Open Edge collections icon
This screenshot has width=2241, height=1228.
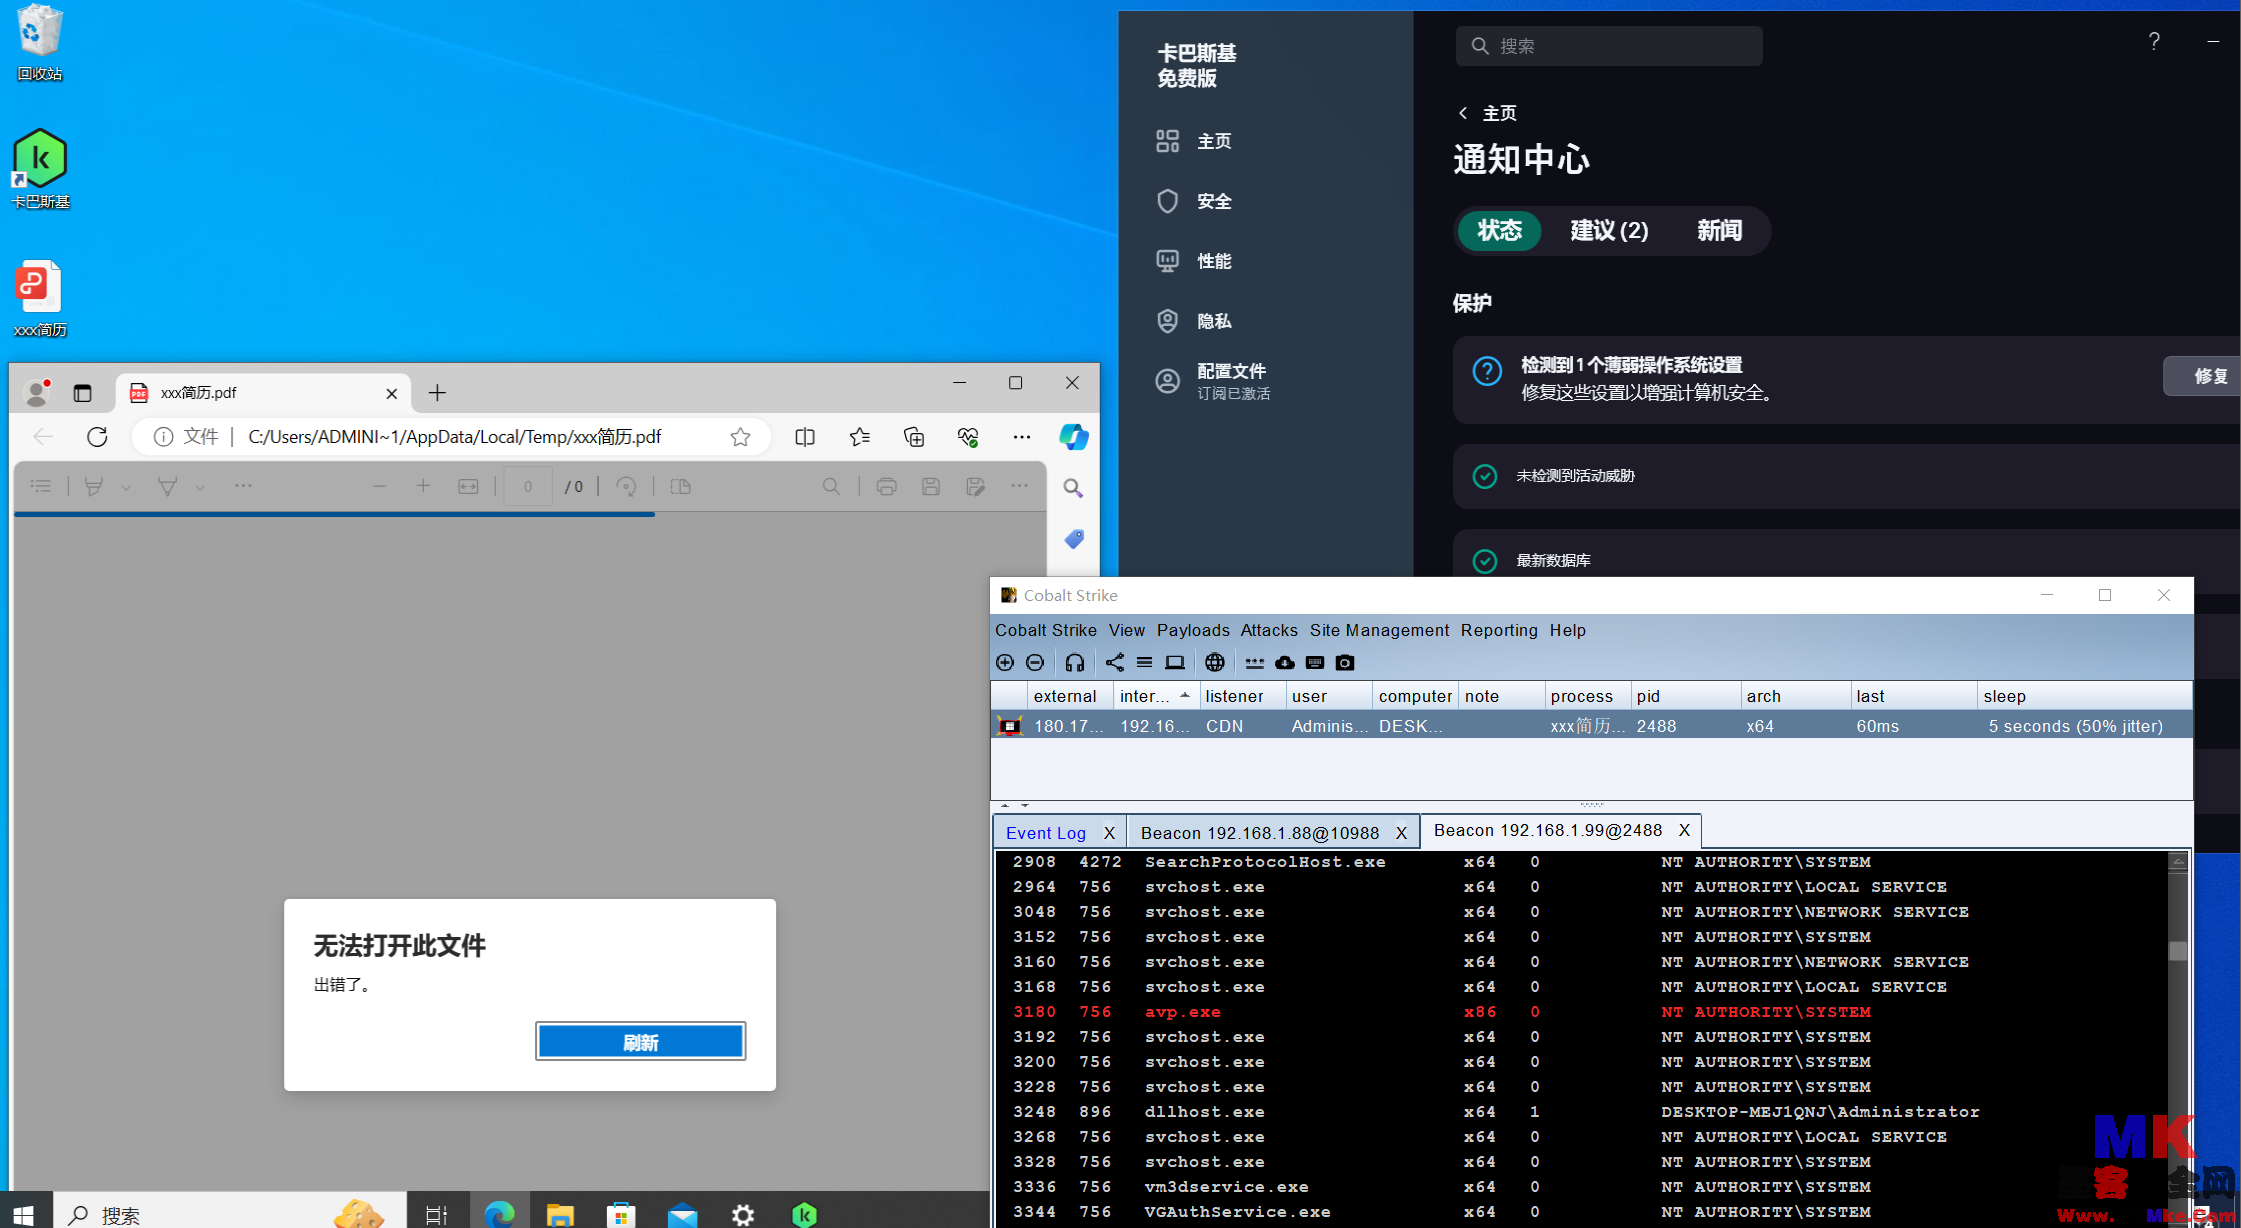(914, 437)
